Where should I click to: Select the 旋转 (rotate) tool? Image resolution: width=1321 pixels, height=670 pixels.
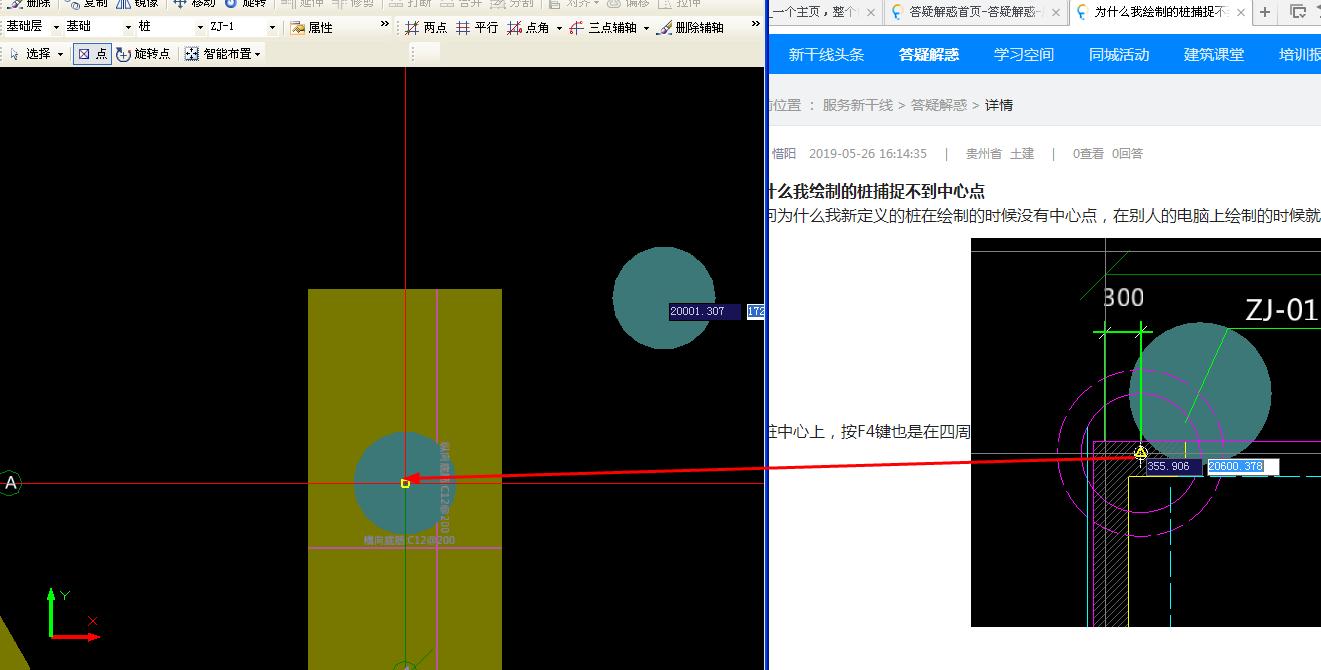246,4
